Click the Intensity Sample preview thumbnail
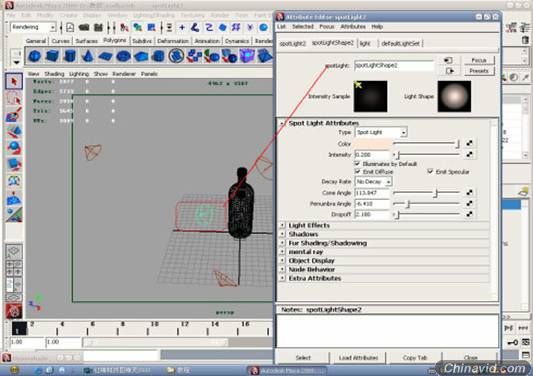 point(370,96)
